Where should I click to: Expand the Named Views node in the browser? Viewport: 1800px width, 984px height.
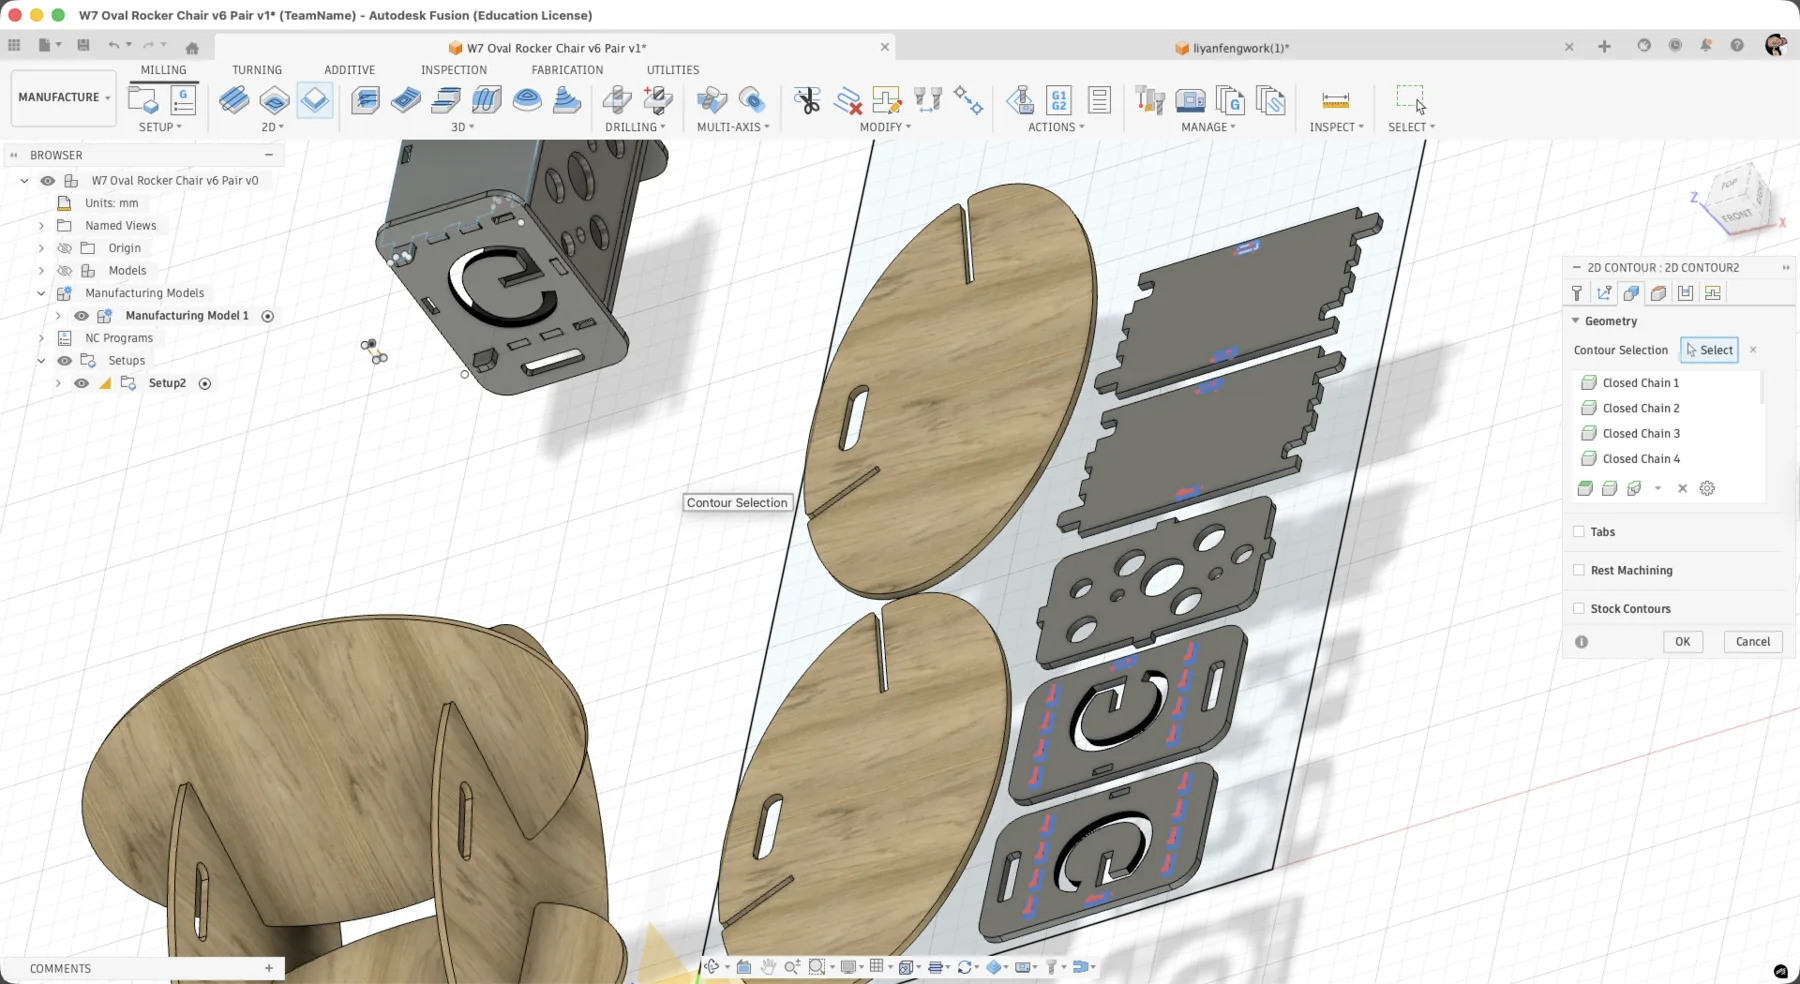(40, 225)
